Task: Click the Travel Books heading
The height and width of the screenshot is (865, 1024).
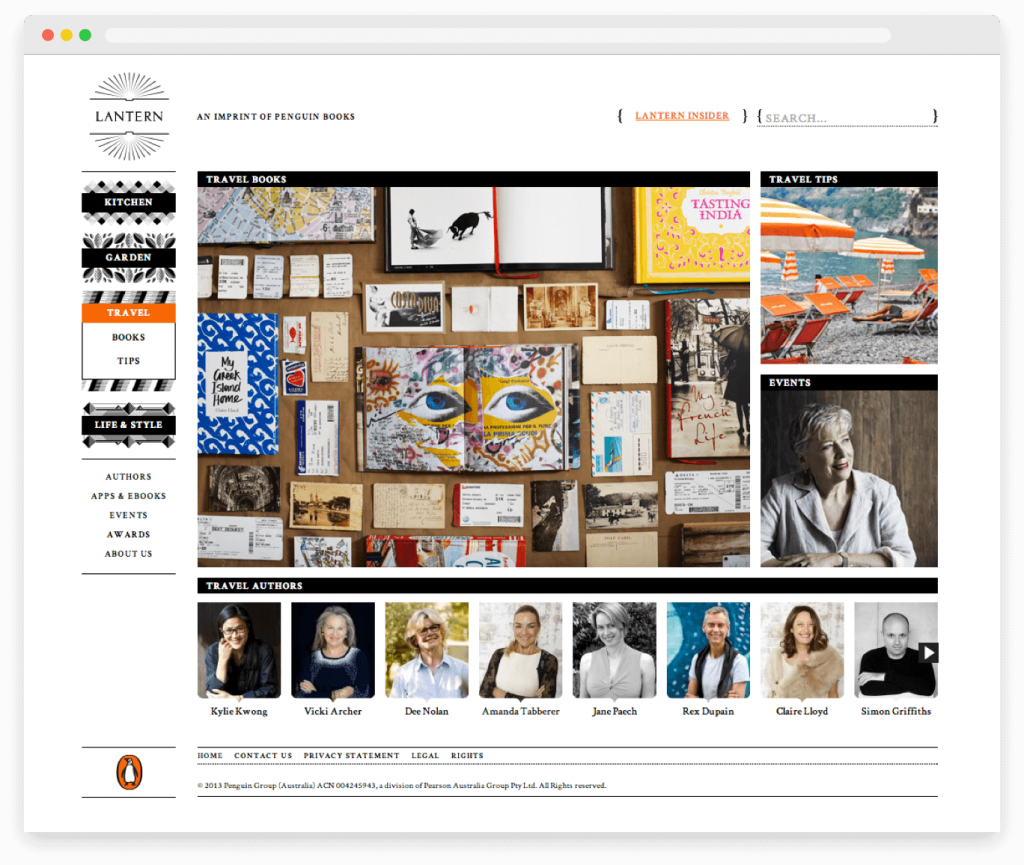Action: point(246,180)
